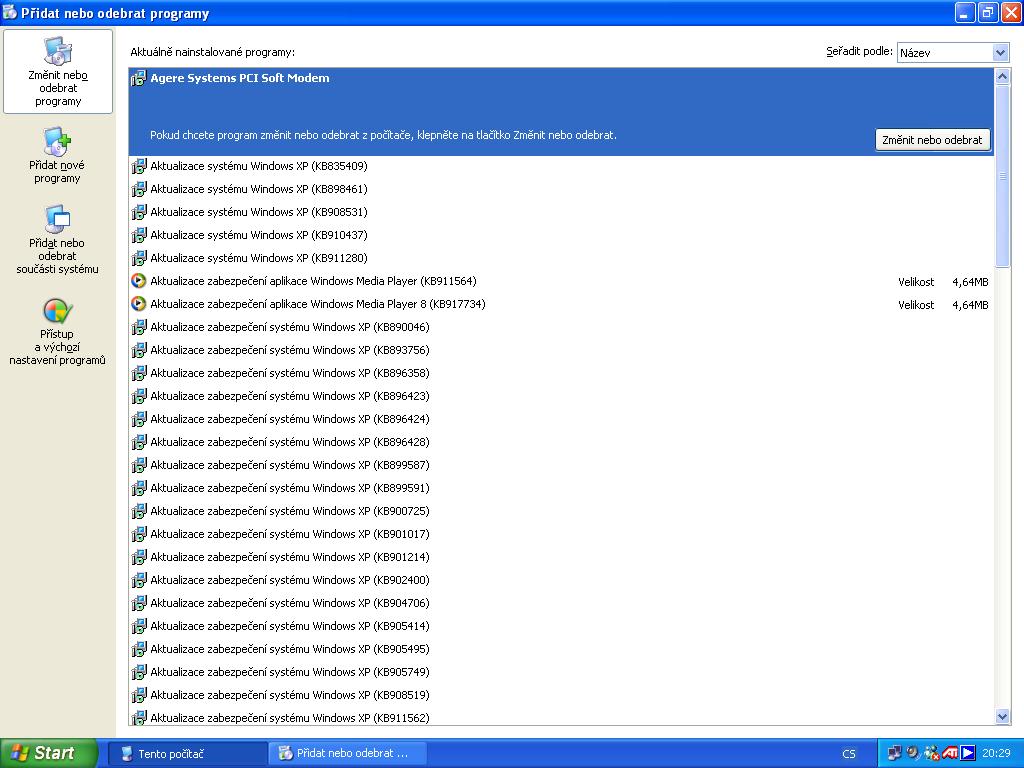
Task: Open the Seřadit podle Název dropdown
Action: pos(953,52)
